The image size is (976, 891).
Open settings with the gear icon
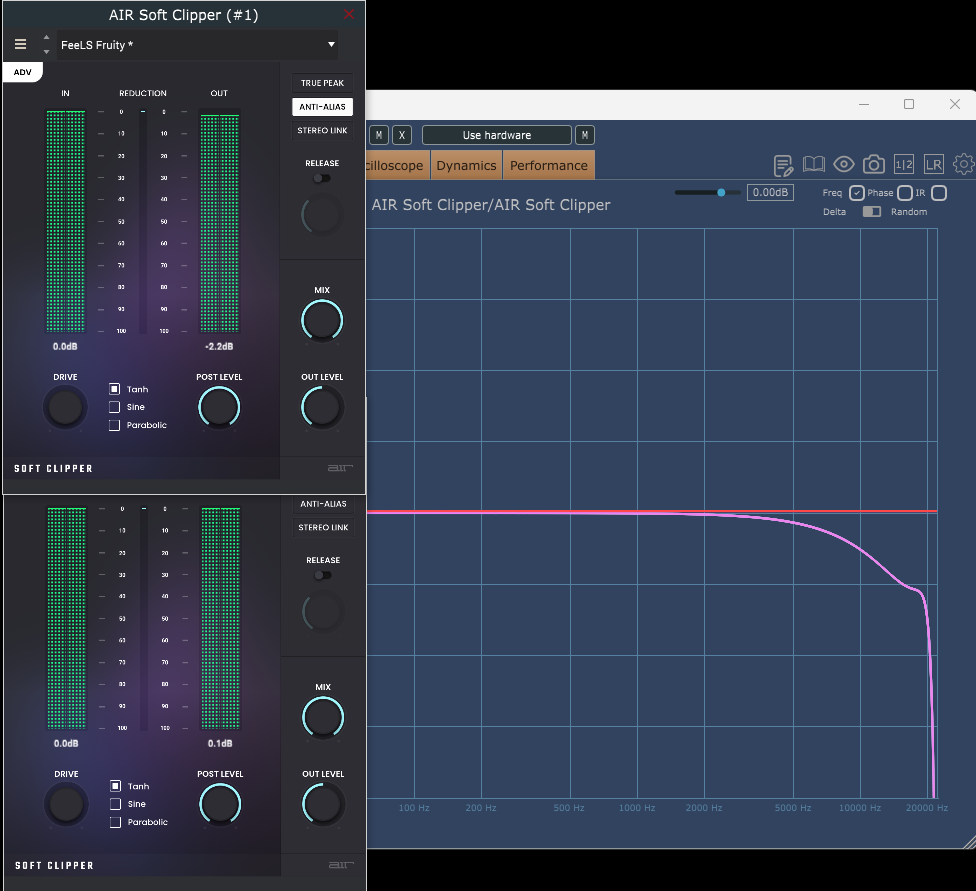(964, 164)
